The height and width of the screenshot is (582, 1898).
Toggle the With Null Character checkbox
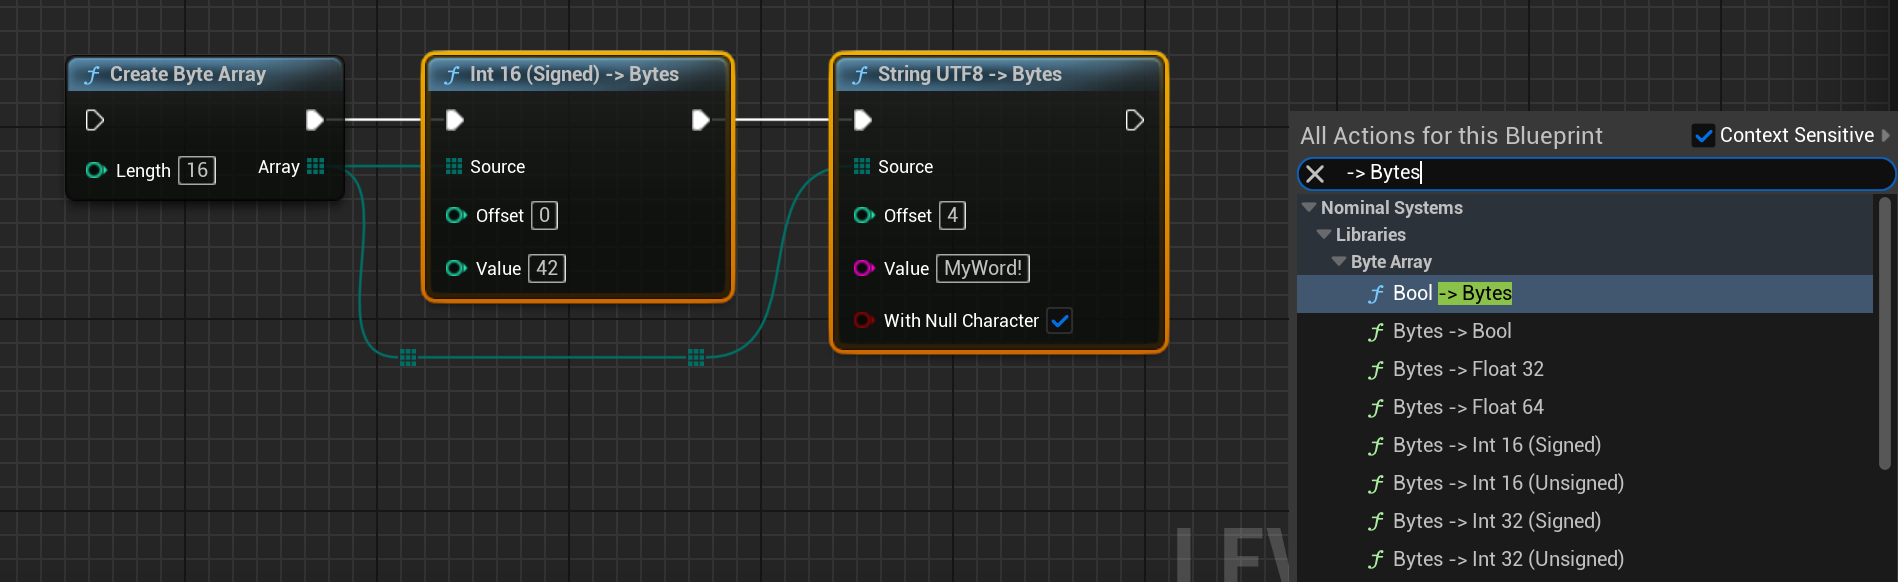1060,320
